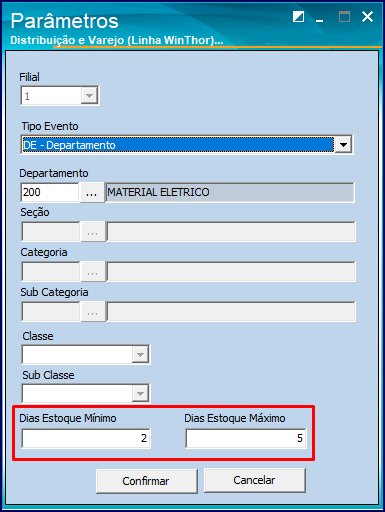Click the Dias Estoque Máximo label

[x=235, y=418]
